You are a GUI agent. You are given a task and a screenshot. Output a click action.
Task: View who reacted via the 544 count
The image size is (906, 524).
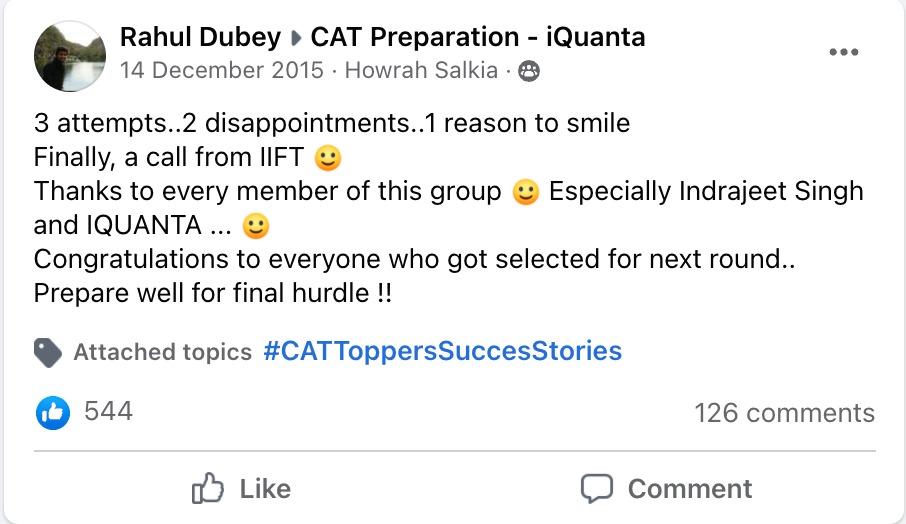109,412
